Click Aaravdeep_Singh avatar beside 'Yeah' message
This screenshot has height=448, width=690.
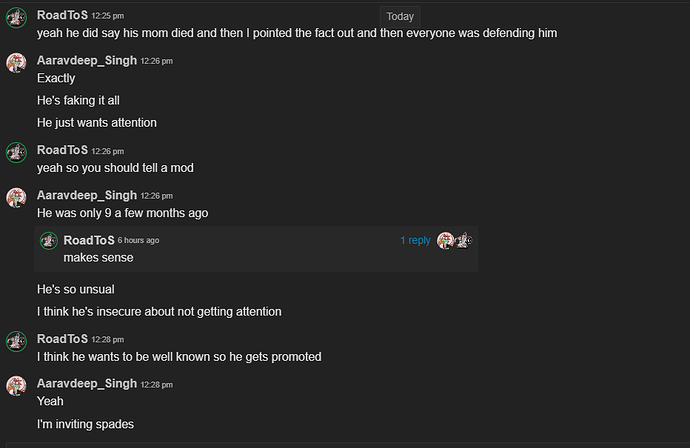16,386
